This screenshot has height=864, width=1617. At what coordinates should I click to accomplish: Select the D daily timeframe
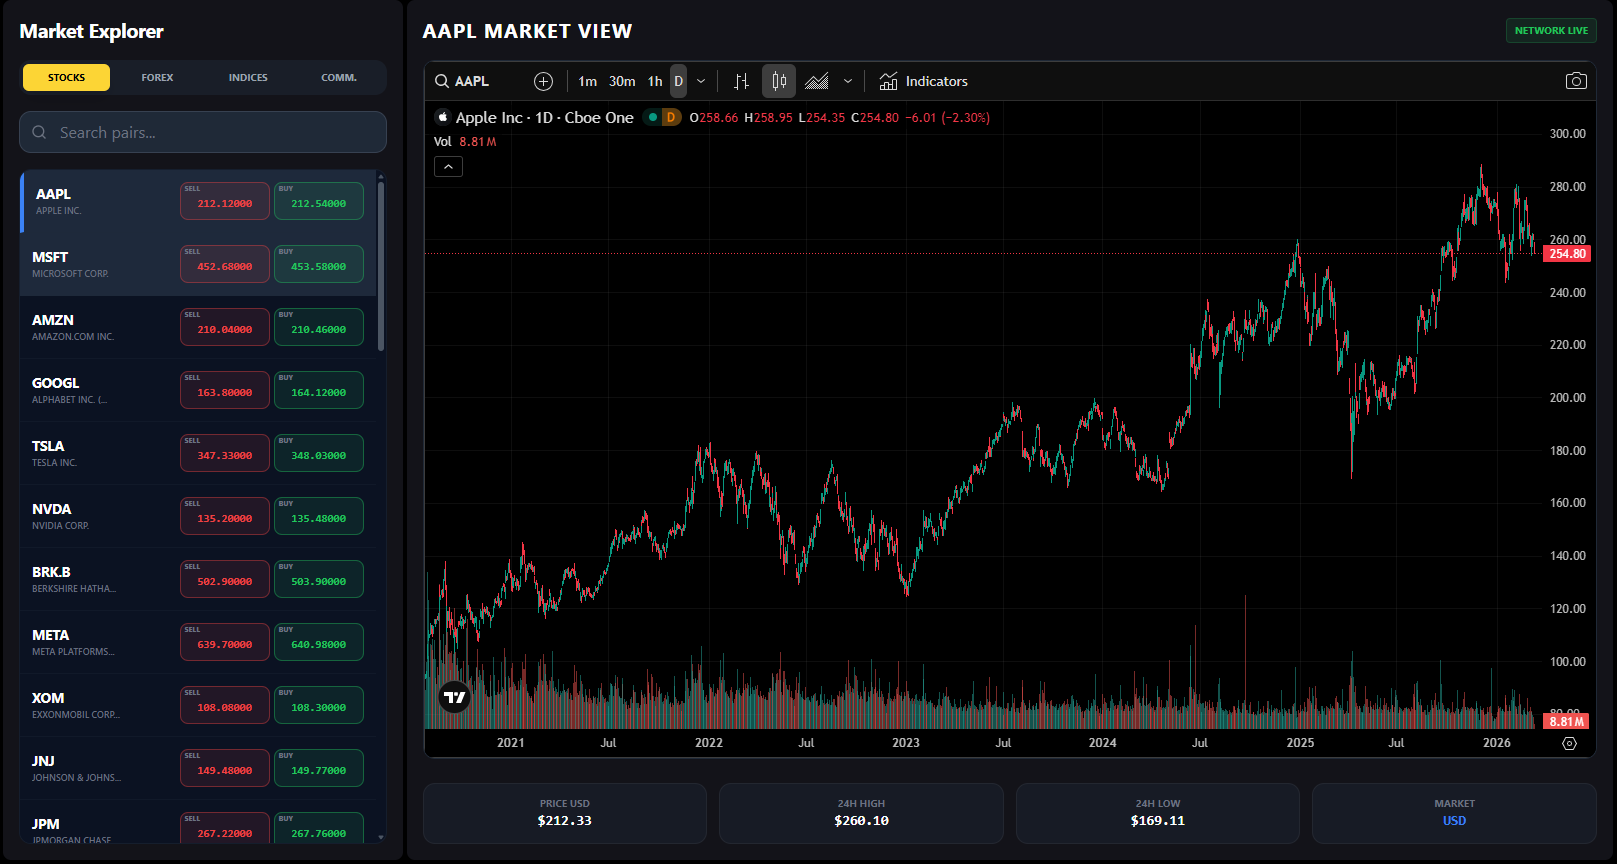coord(678,81)
